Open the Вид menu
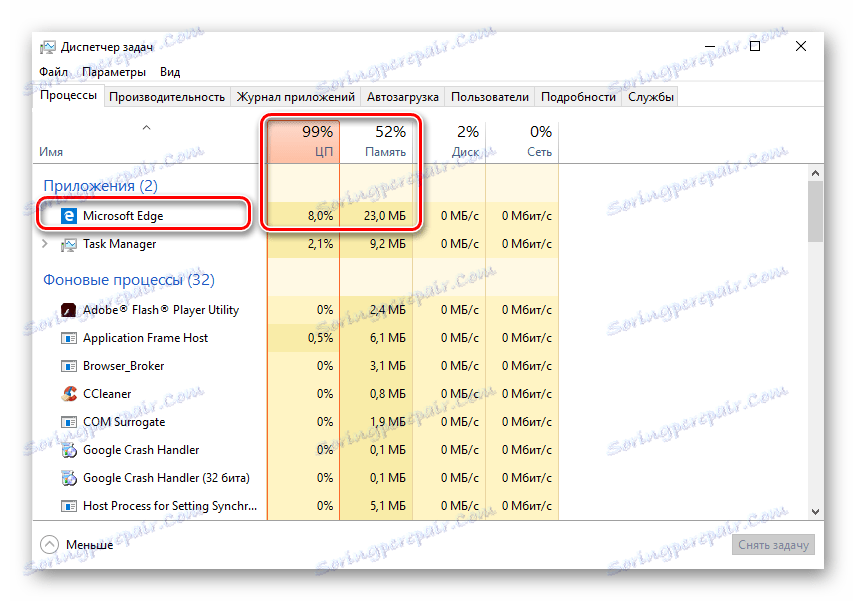This screenshot has height=601, width=856. pos(170,72)
